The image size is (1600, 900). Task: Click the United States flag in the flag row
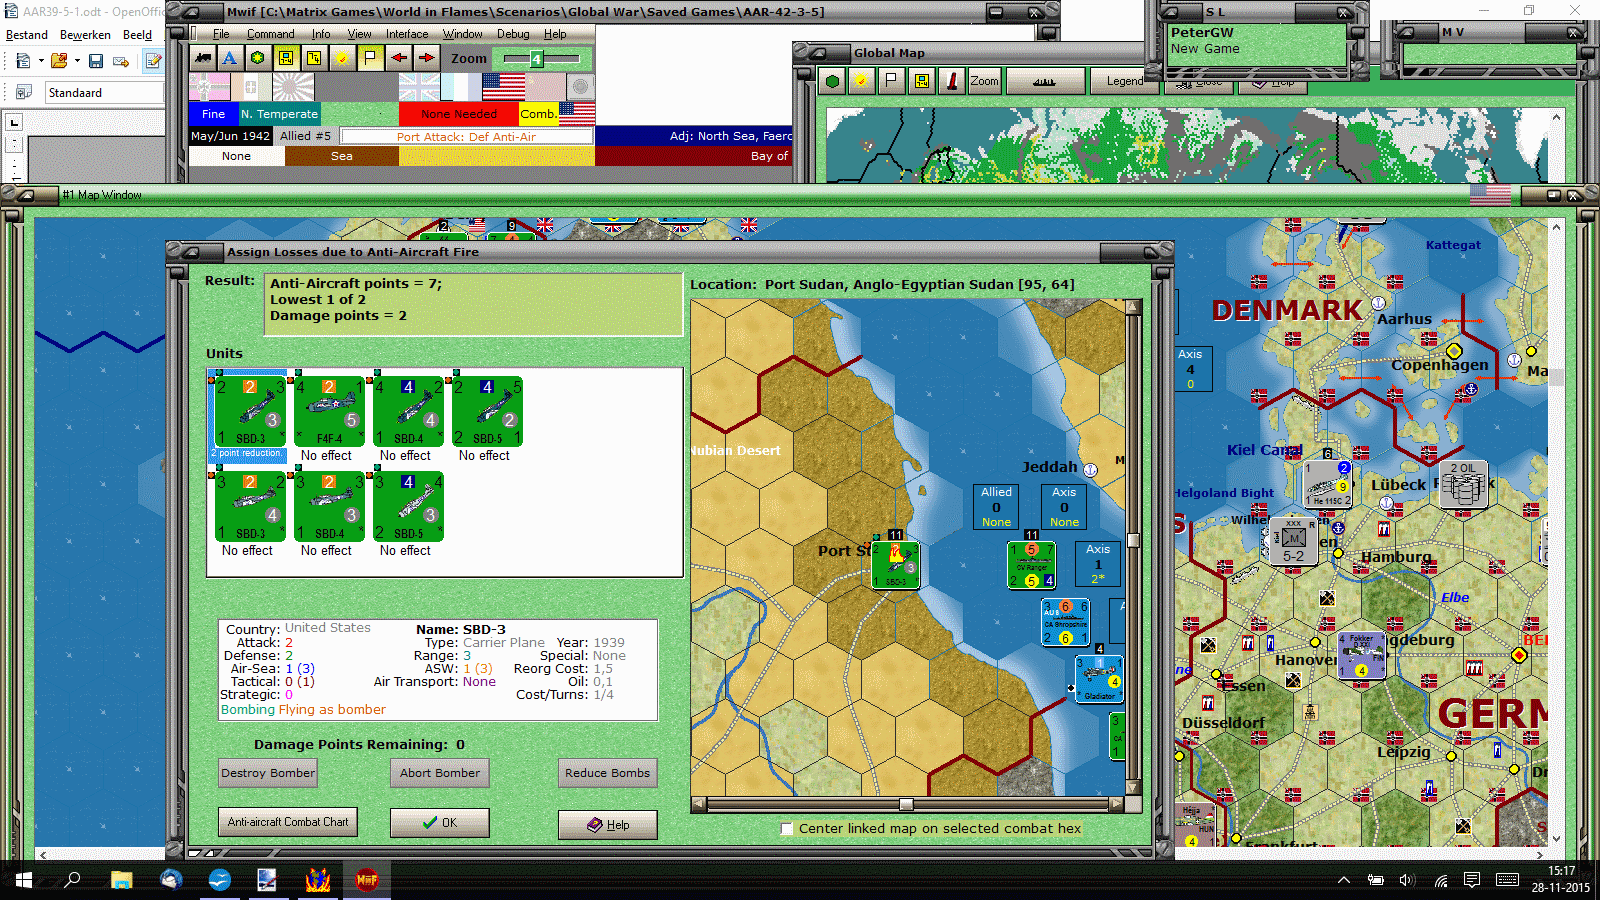[x=503, y=88]
